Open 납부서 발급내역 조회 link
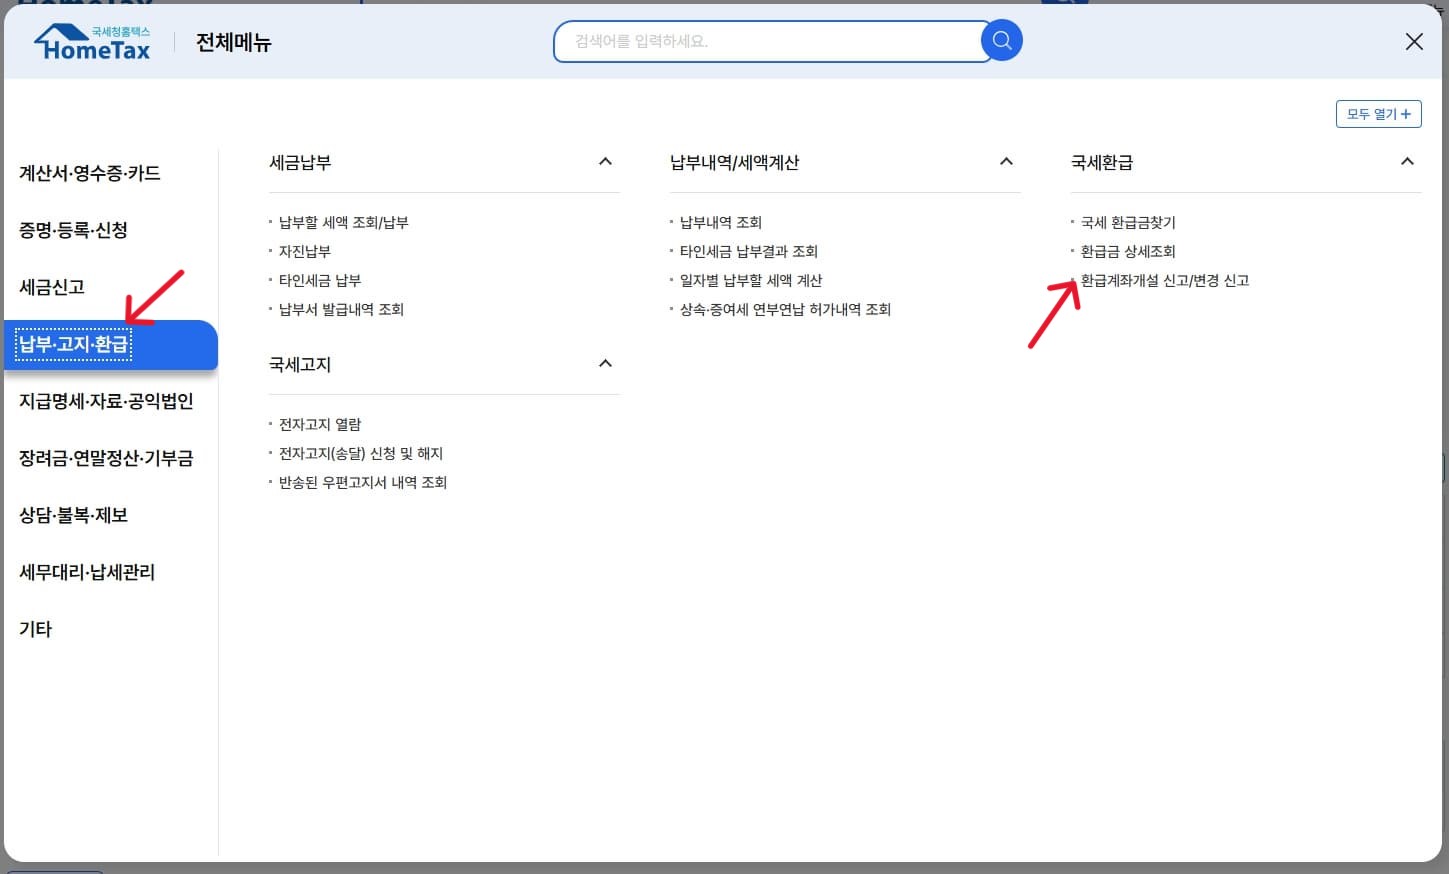The image size is (1449, 874). click(341, 309)
